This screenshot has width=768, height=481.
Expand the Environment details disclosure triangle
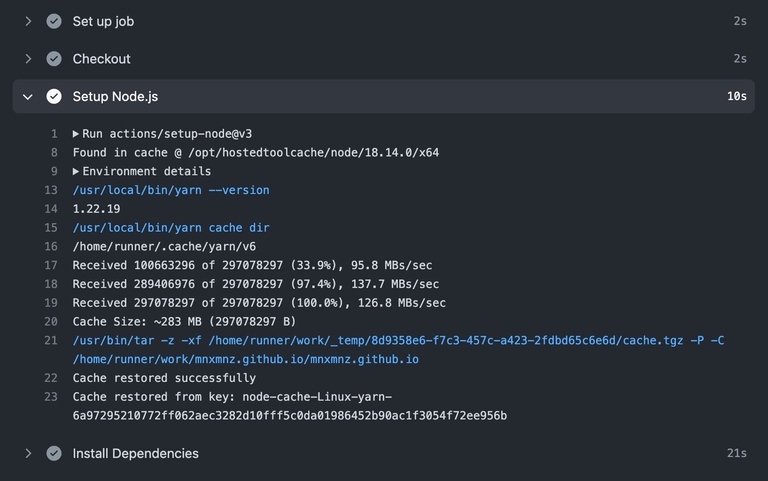pos(77,172)
